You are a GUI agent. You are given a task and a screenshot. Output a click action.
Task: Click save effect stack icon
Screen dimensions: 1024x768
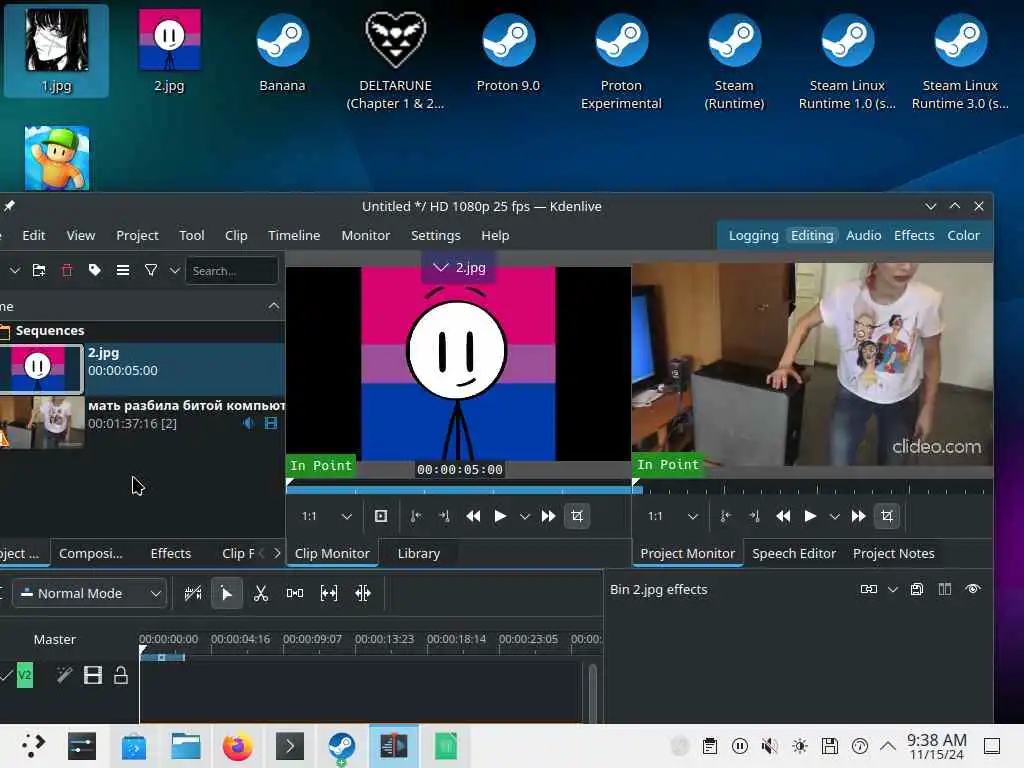click(917, 589)
